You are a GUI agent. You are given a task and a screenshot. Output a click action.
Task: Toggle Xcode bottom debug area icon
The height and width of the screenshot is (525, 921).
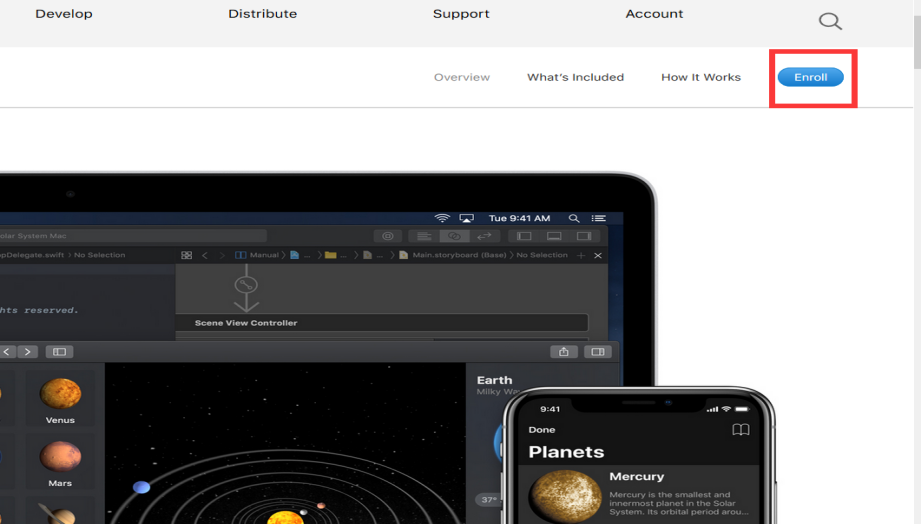(x=554, y=236)
